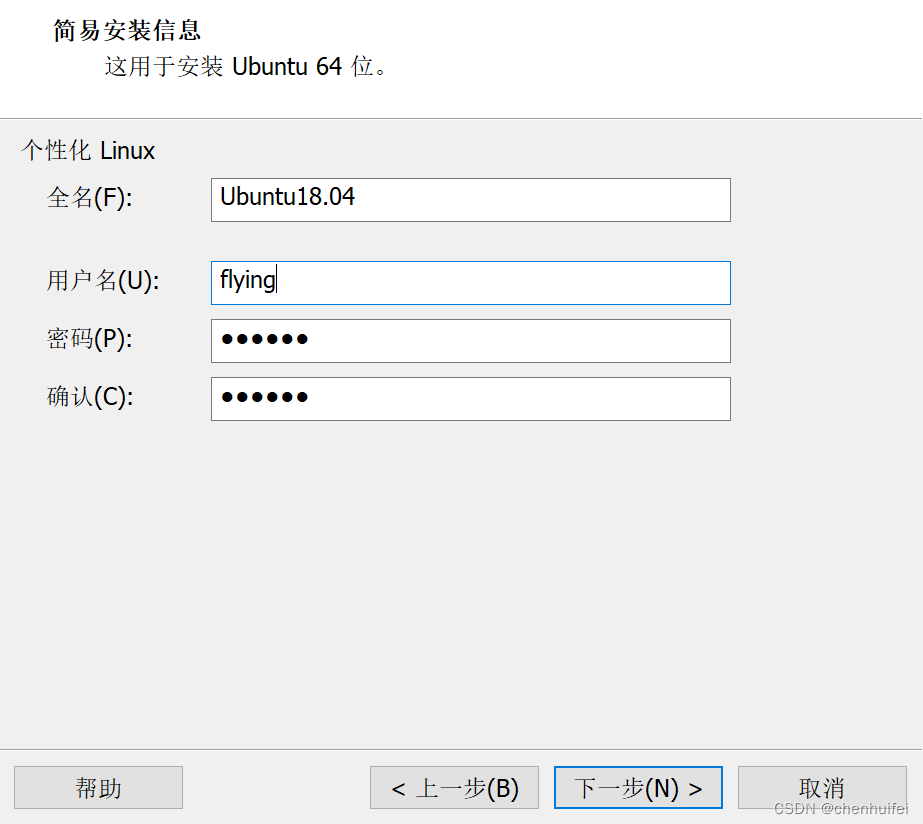
Task: Go back with 上一步(B) button
Action: (x=454, y=788)
